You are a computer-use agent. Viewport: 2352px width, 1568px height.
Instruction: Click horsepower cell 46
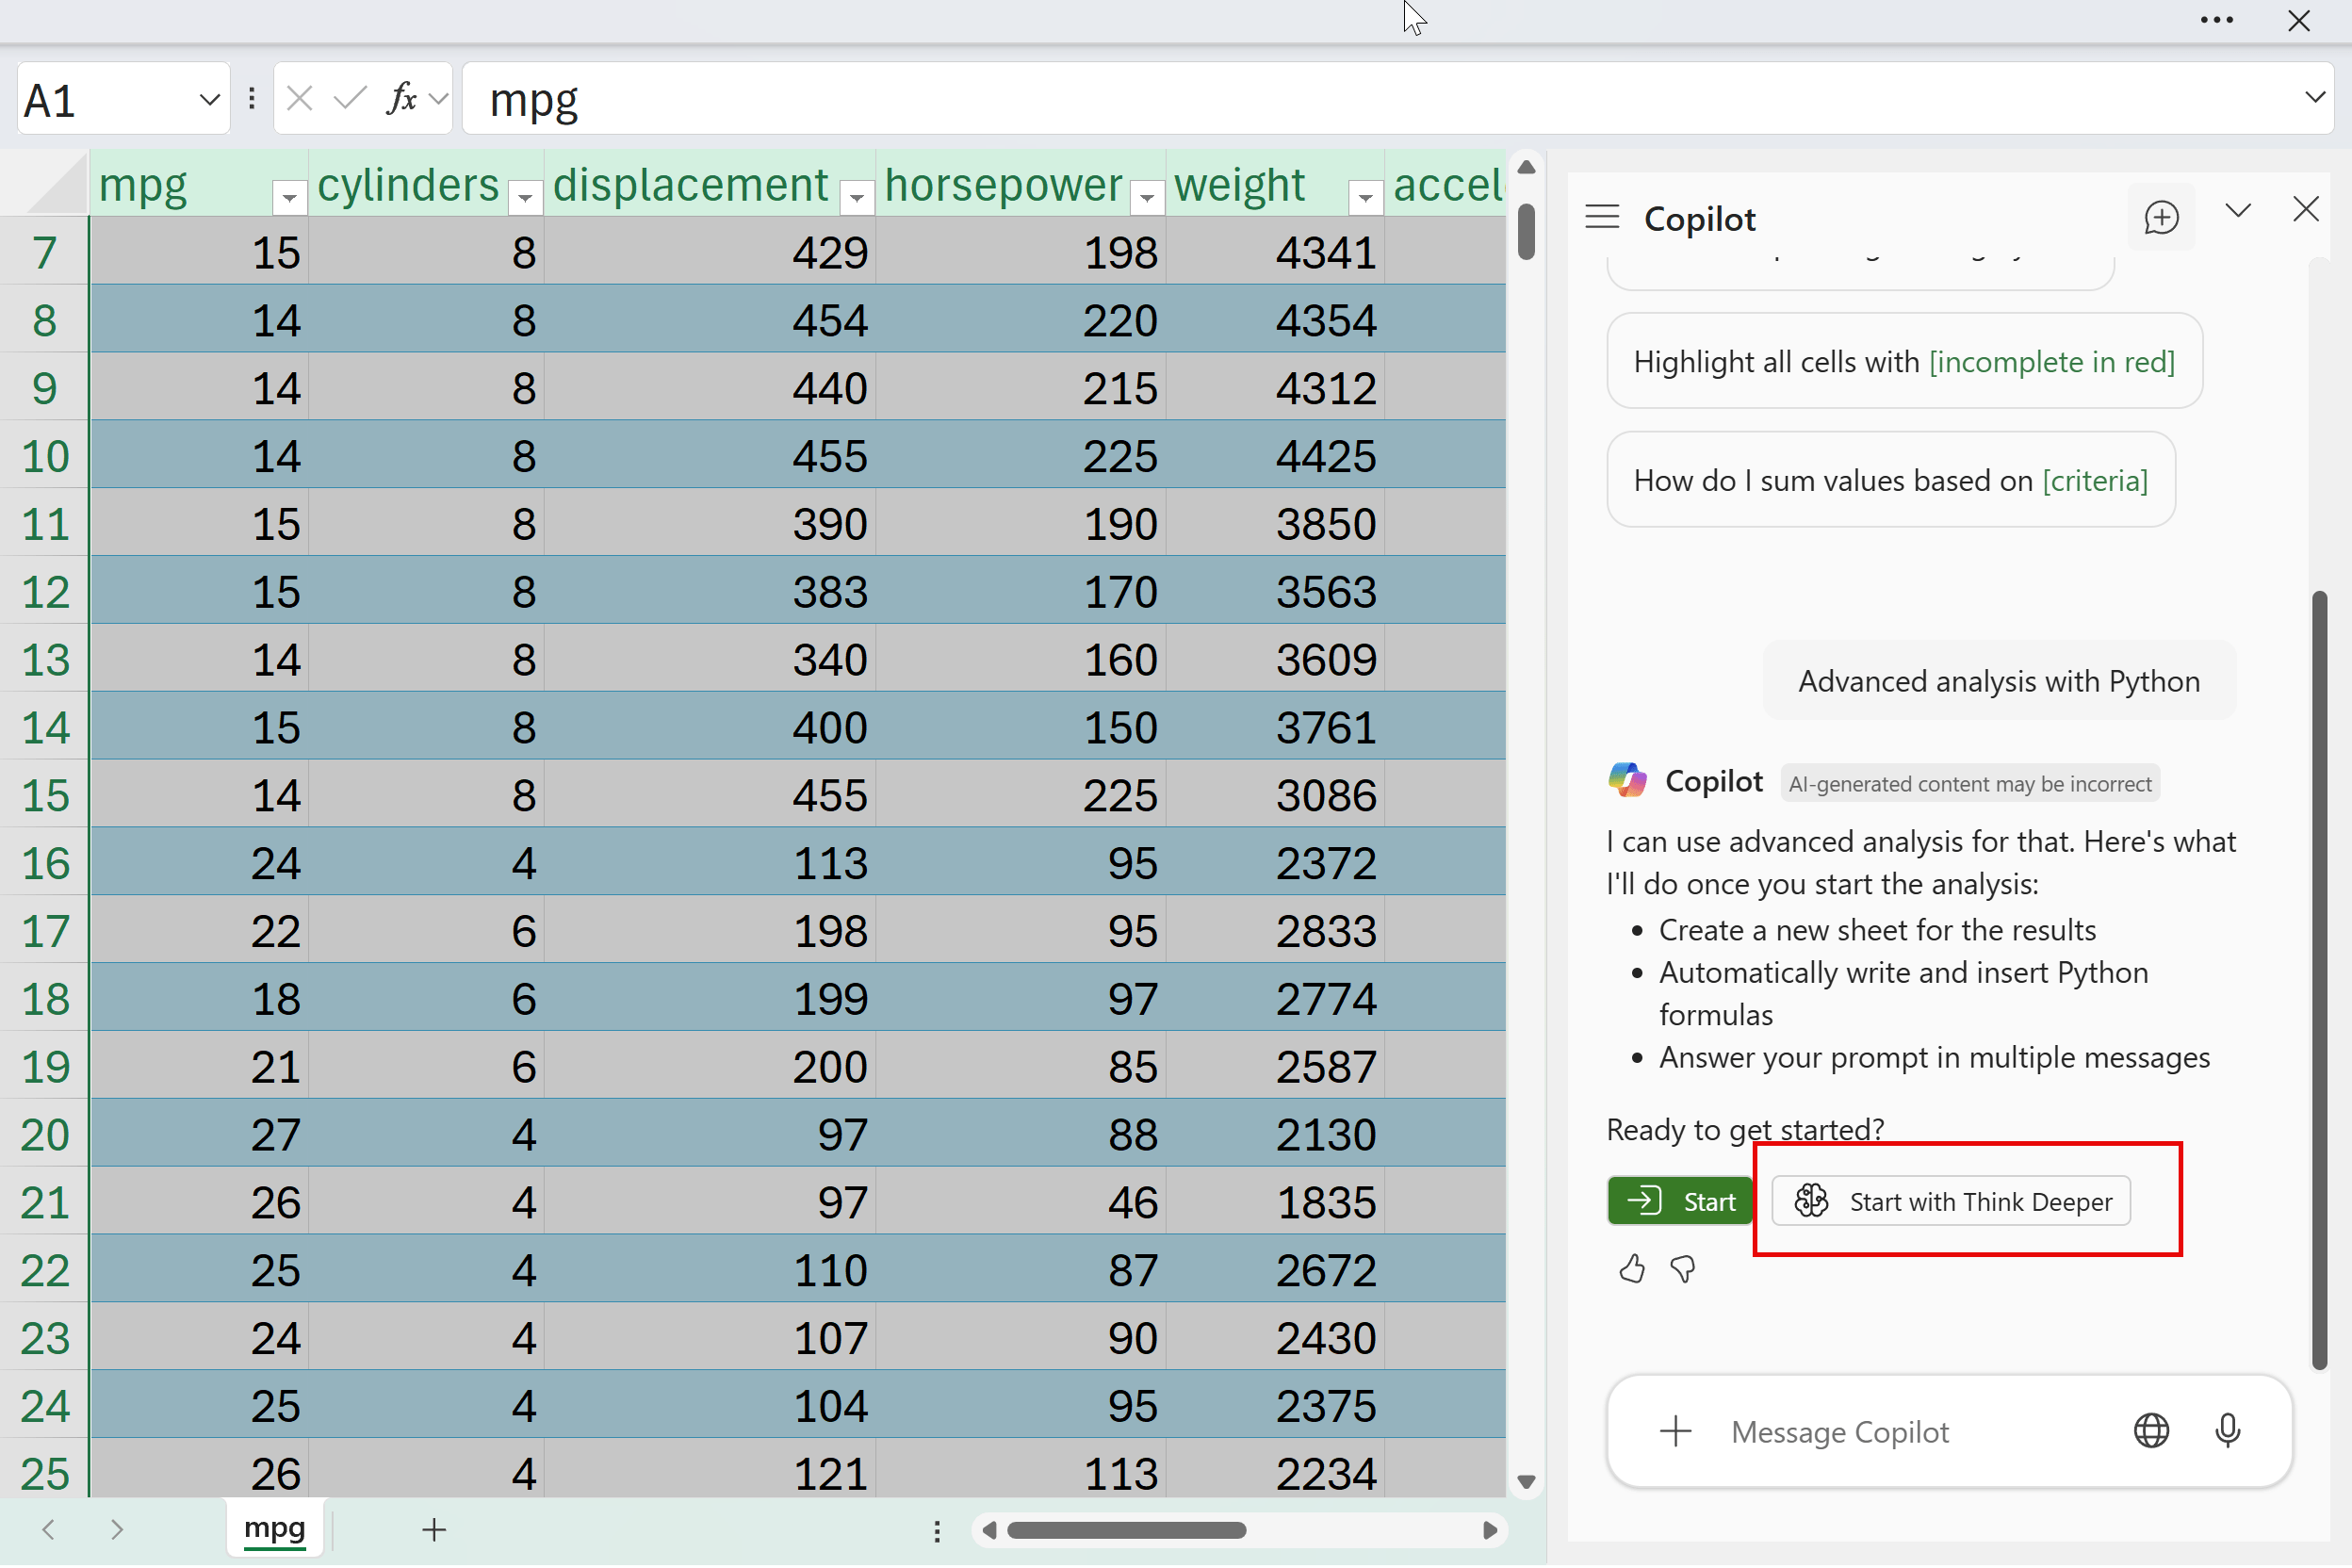point(1021,1203)
